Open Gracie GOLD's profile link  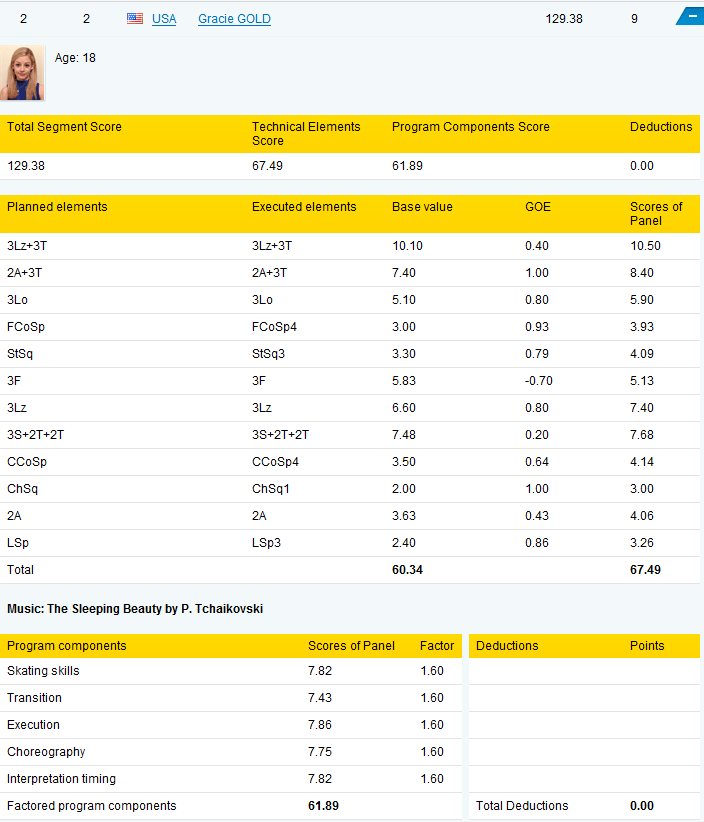234,19
